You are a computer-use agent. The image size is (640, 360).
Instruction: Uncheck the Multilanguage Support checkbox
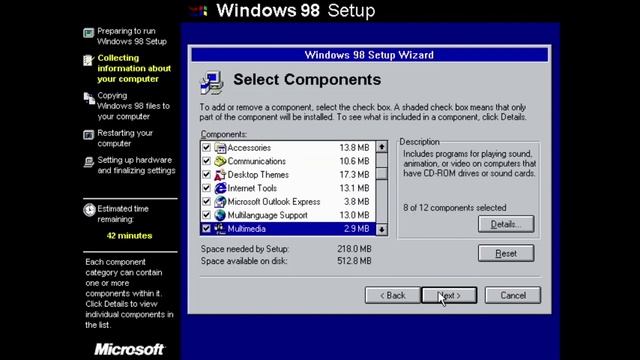tap(207, 215)
